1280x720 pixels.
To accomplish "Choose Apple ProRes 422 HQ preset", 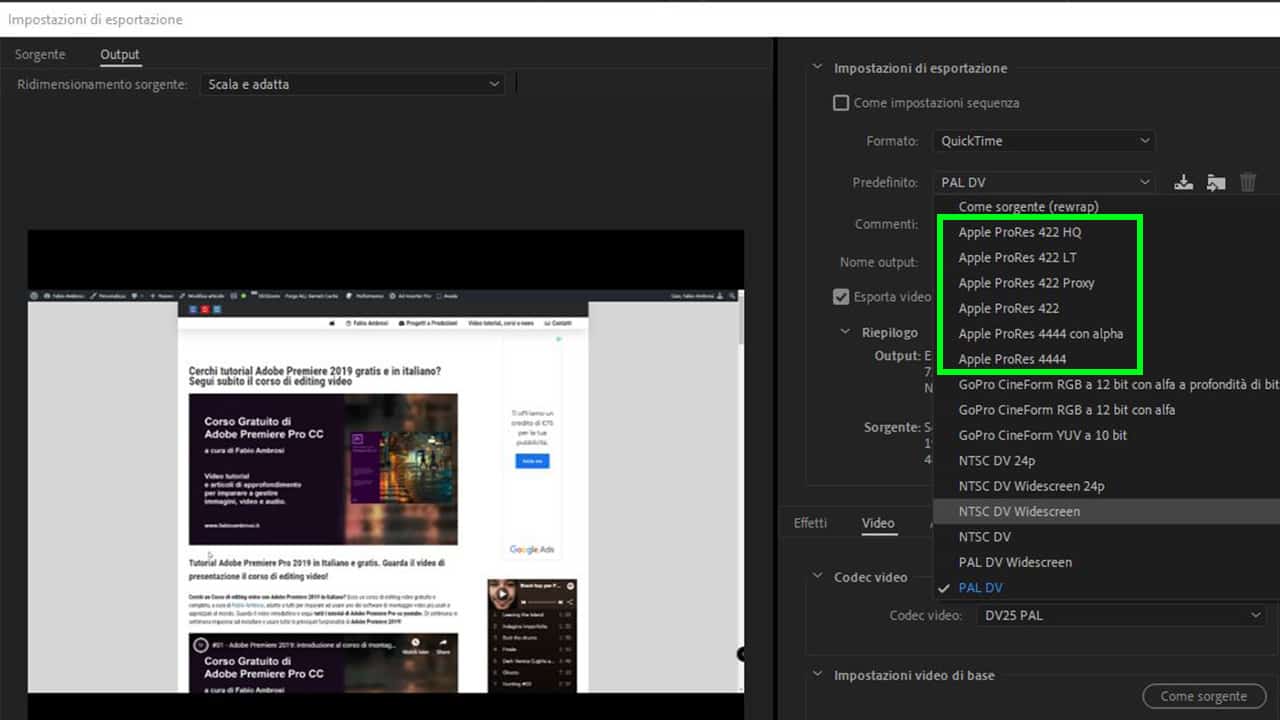I will (1019, 232).
